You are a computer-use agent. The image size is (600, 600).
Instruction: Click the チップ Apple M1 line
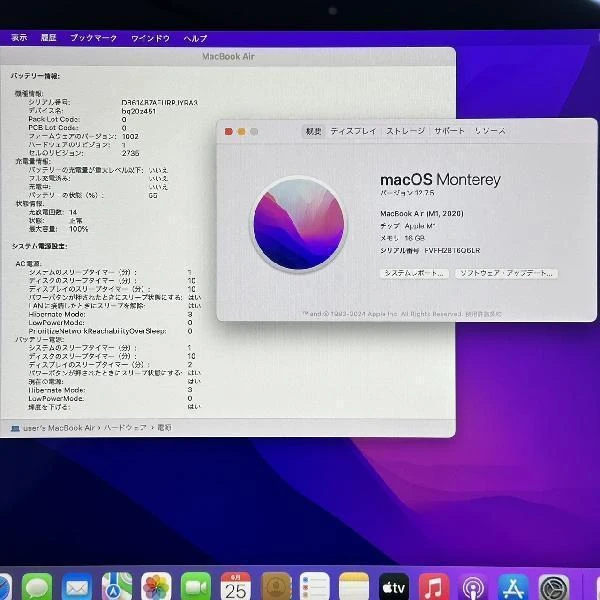coord(408,226)
